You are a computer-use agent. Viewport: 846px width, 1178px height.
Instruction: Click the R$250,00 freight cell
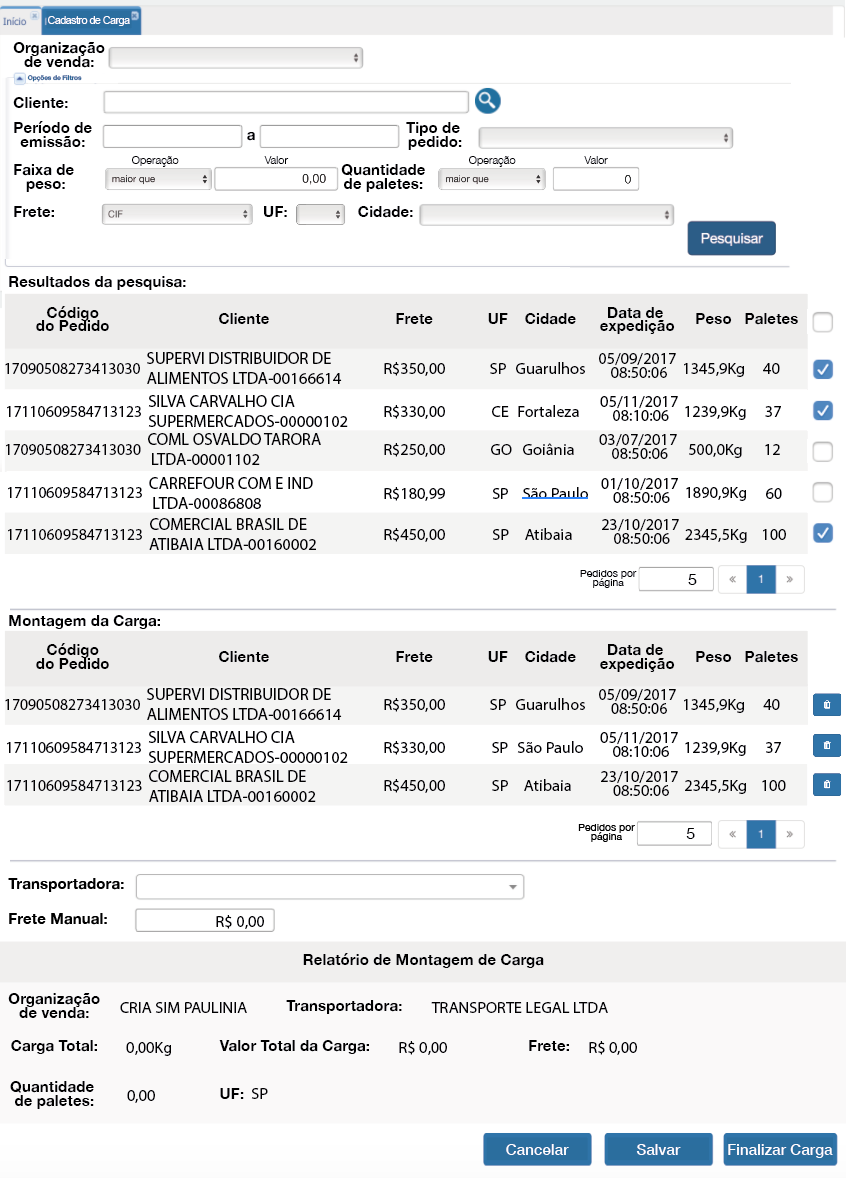tap(414, 450)
